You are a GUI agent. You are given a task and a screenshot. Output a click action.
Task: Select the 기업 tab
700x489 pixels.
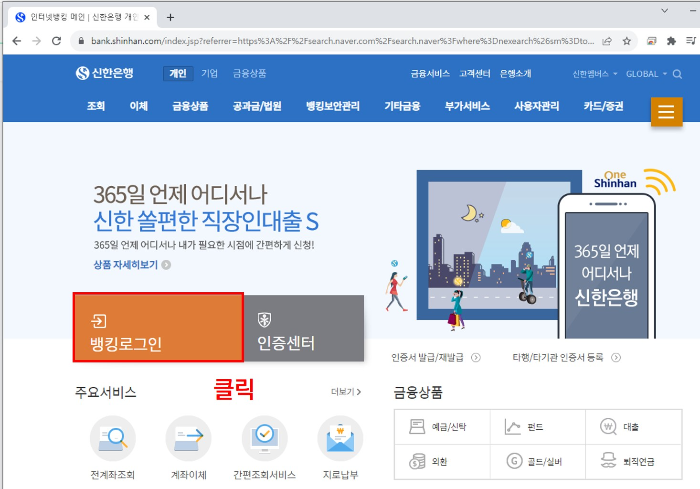pyautogui.click(x=209, y=73)
